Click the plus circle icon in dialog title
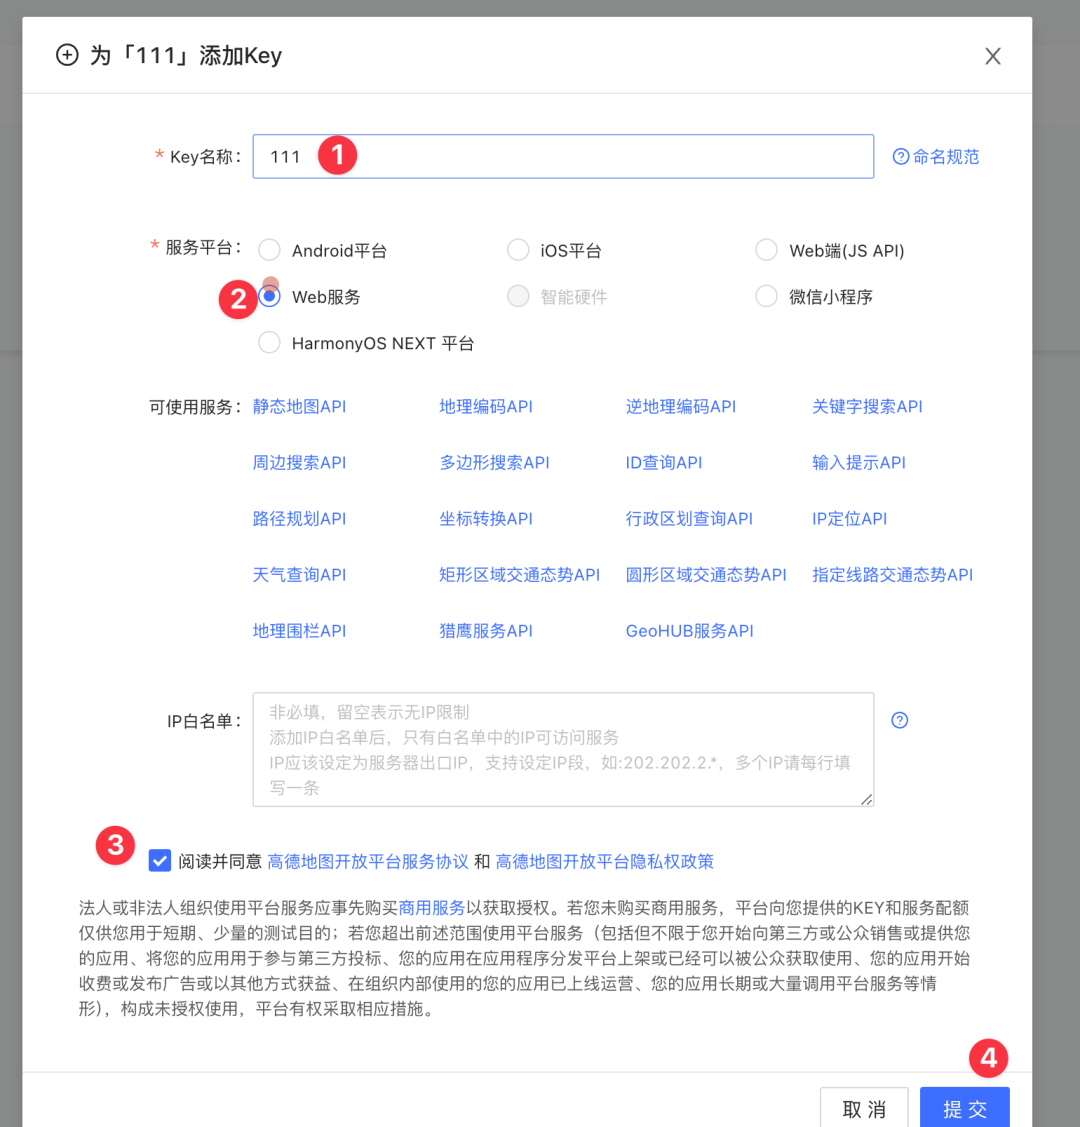 [x=67, y=55]
